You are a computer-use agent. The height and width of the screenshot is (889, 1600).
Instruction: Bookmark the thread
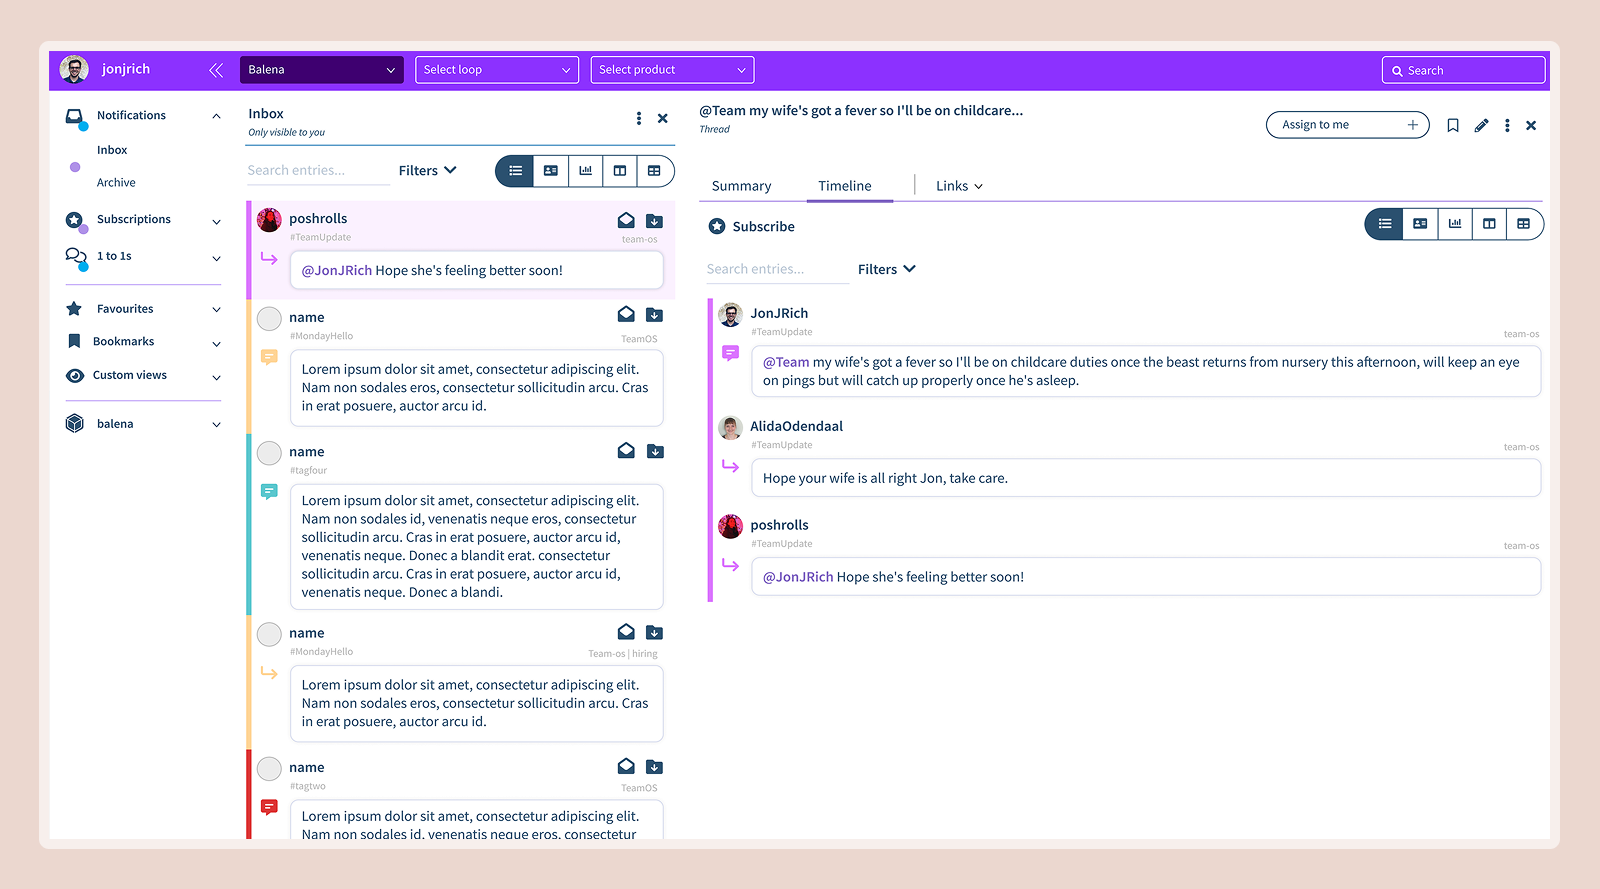coord(1453,125)
